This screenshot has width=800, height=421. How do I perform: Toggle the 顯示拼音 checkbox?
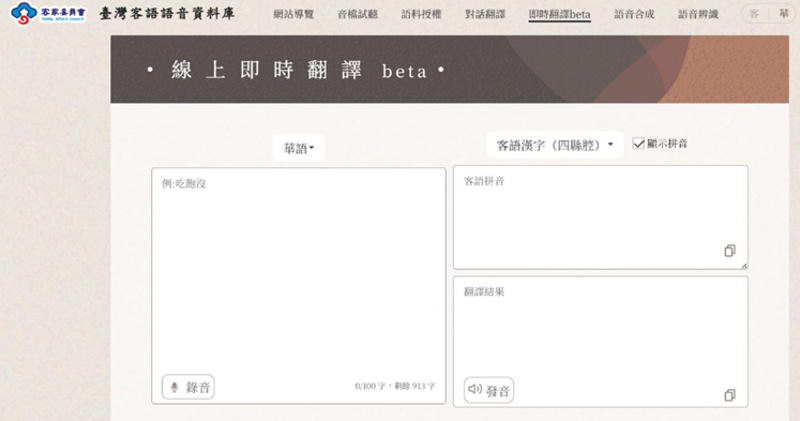pos(639,144)
